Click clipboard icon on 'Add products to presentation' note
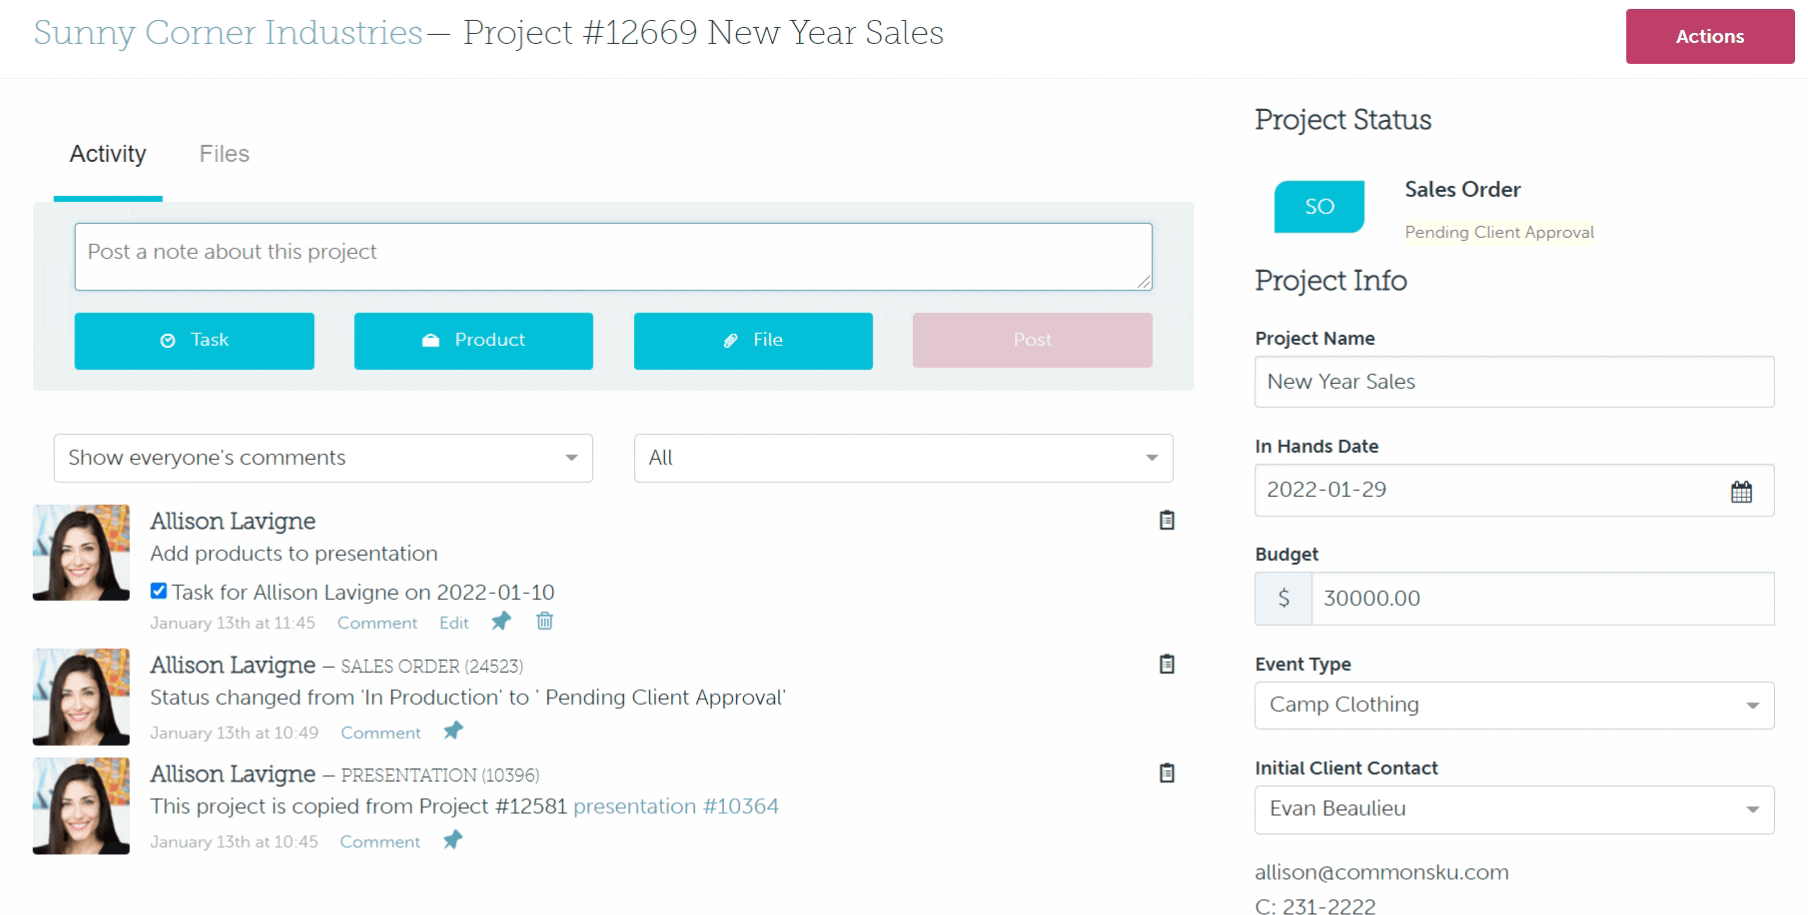The width and height of the screenshot is (1808, 915). 1166,520
